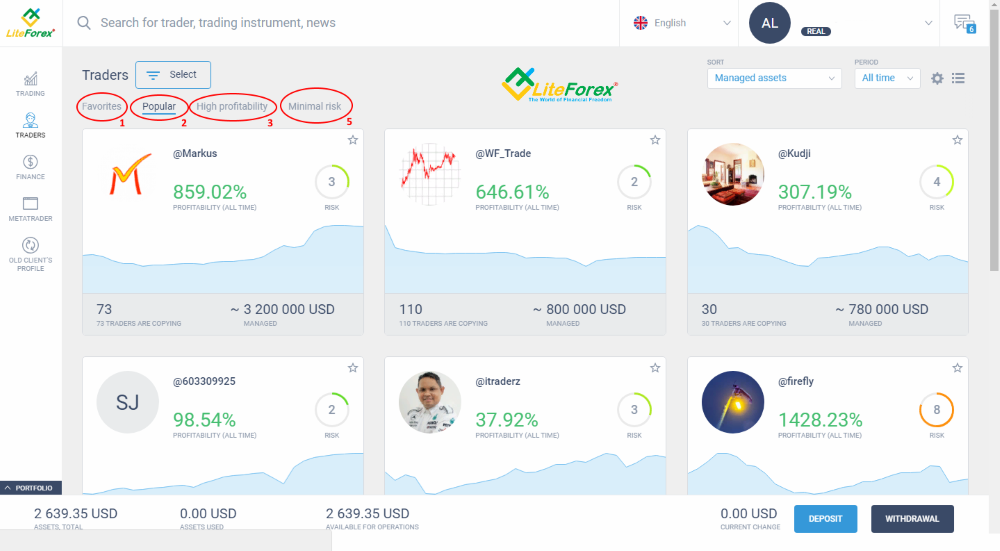Click the 646.61% profitability value
The image size is (1000, 551).
pyautogui.click(x=512, y=192)
